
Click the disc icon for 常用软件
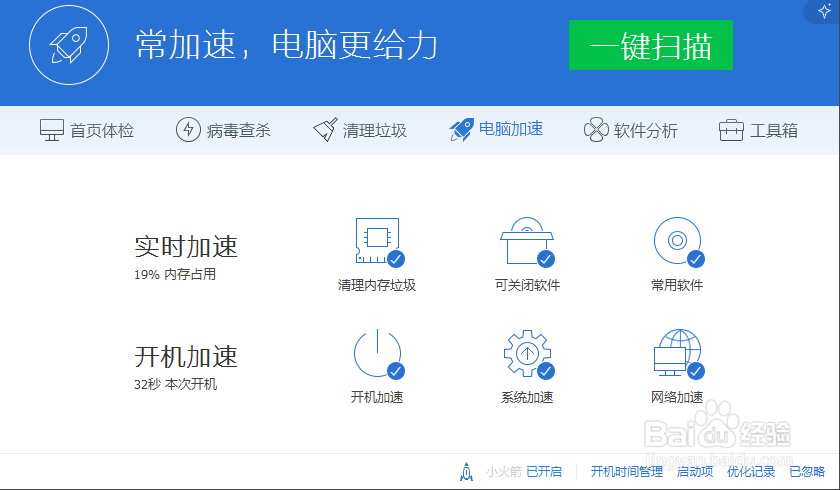tap(677, 241)
